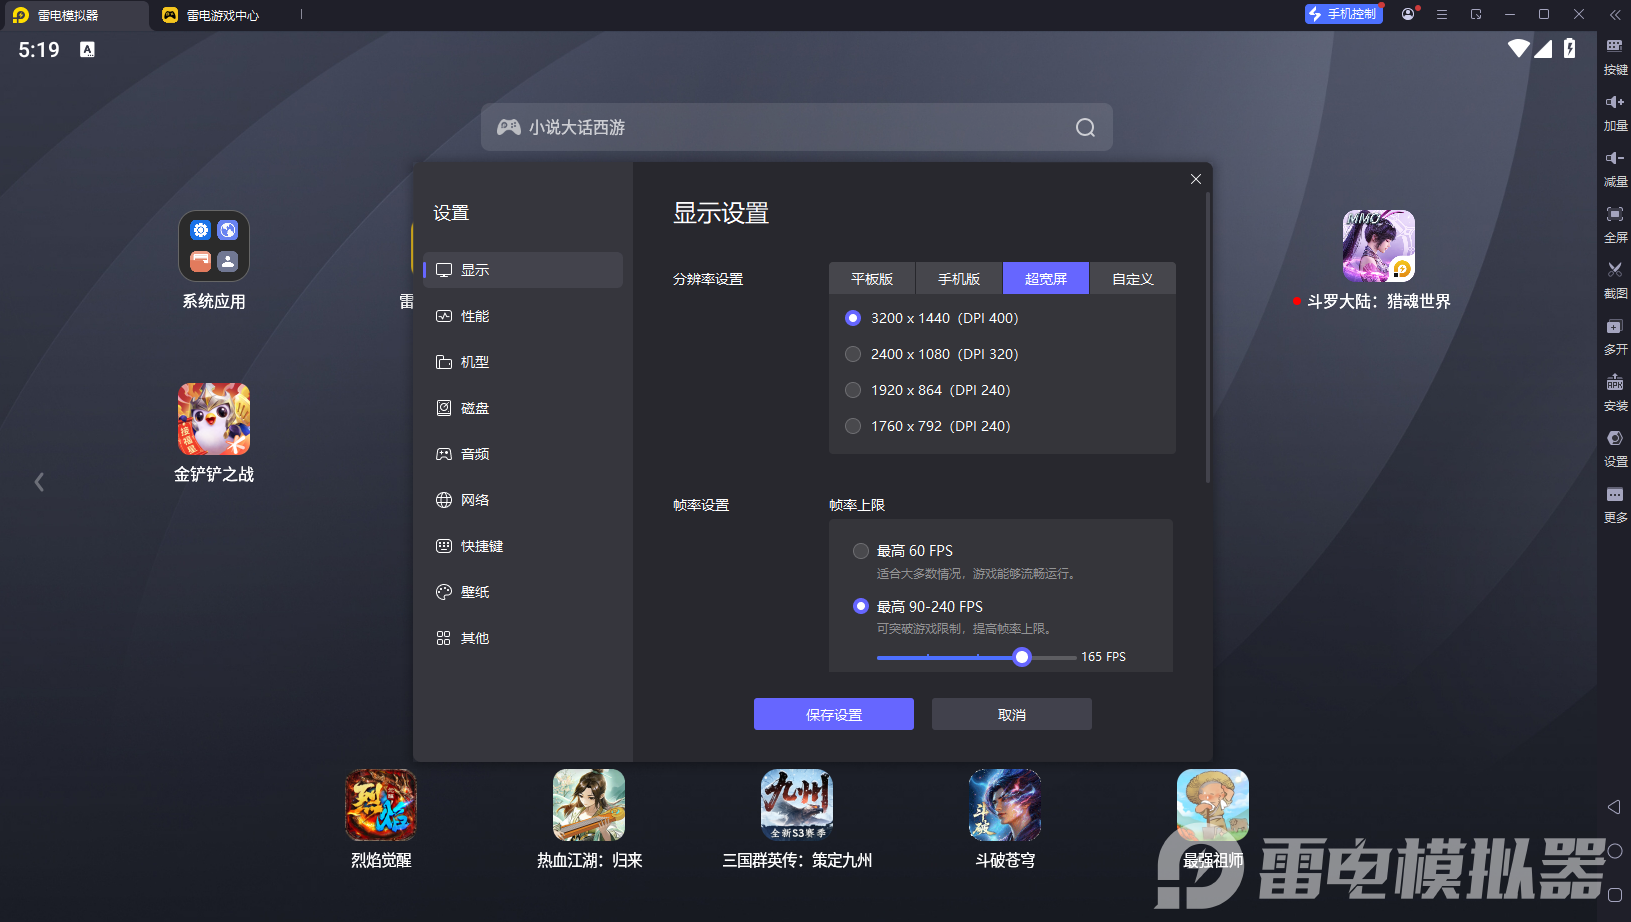Show 更多 tools in the right sidebar
The height and width of the screenshot is (922, 1631).
click(x=1615, y=504)
